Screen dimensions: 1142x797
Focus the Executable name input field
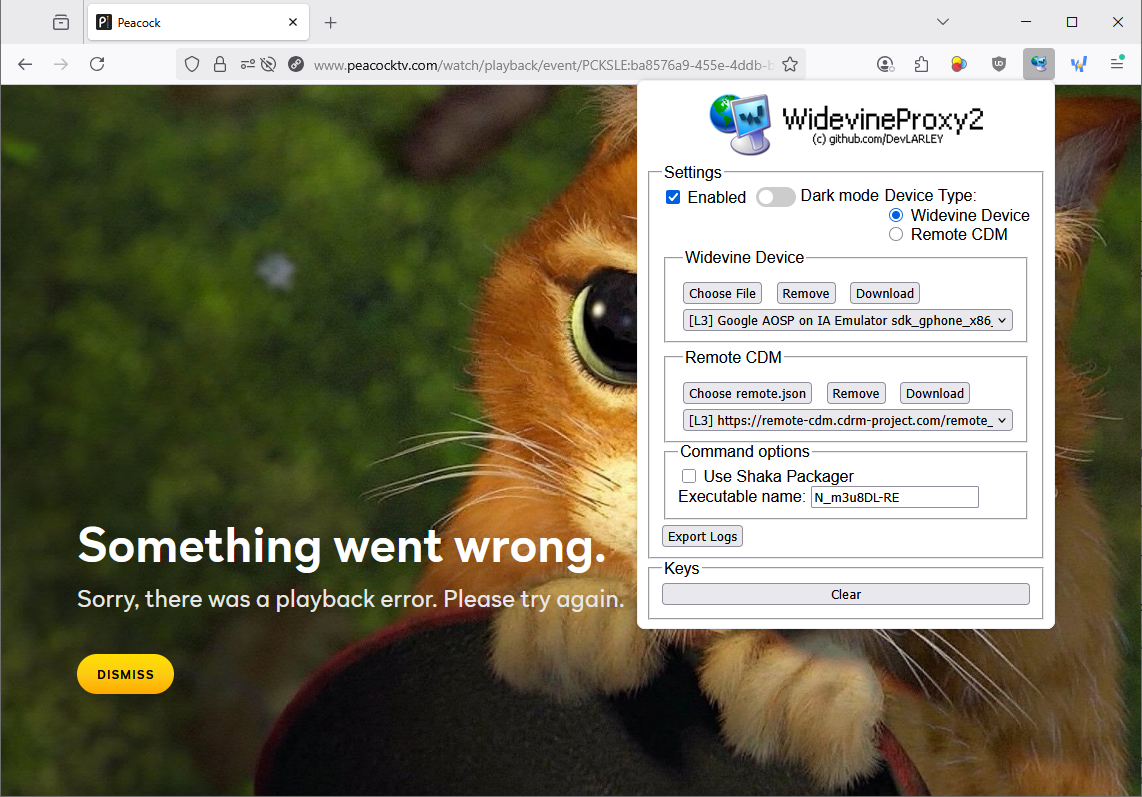click(x=894, y=497)
